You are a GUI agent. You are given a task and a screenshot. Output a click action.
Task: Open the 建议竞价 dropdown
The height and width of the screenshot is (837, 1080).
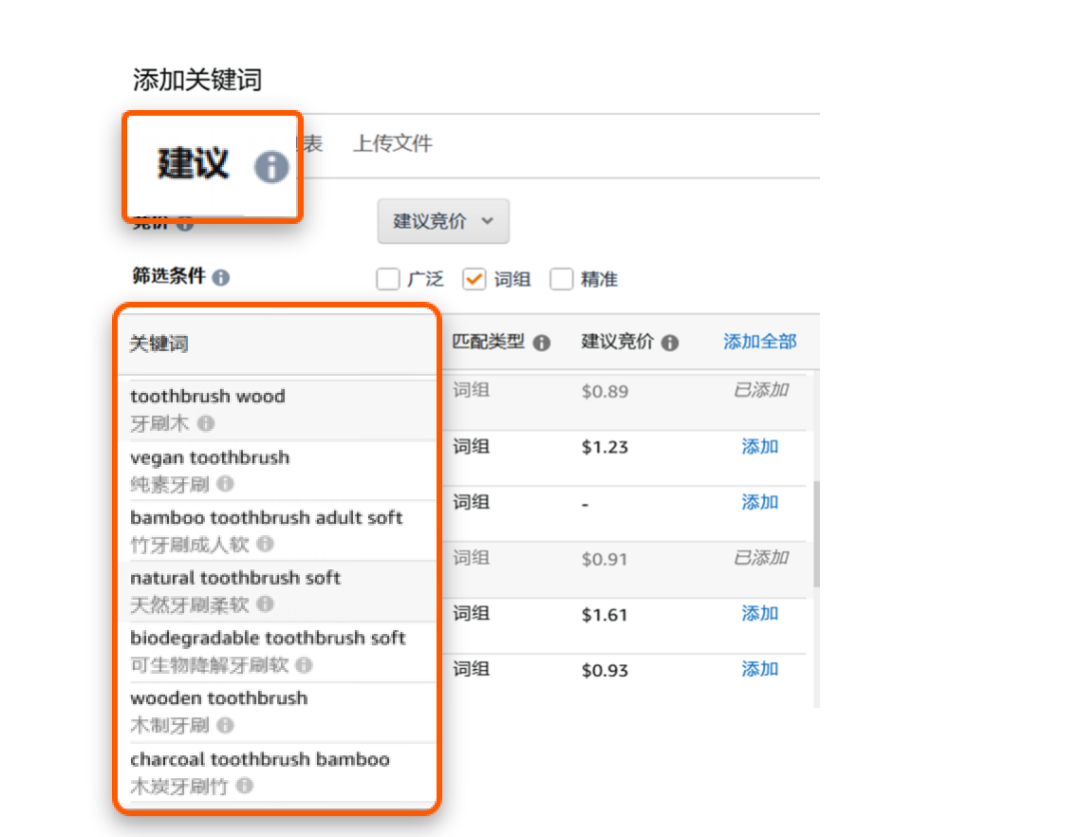443,221
